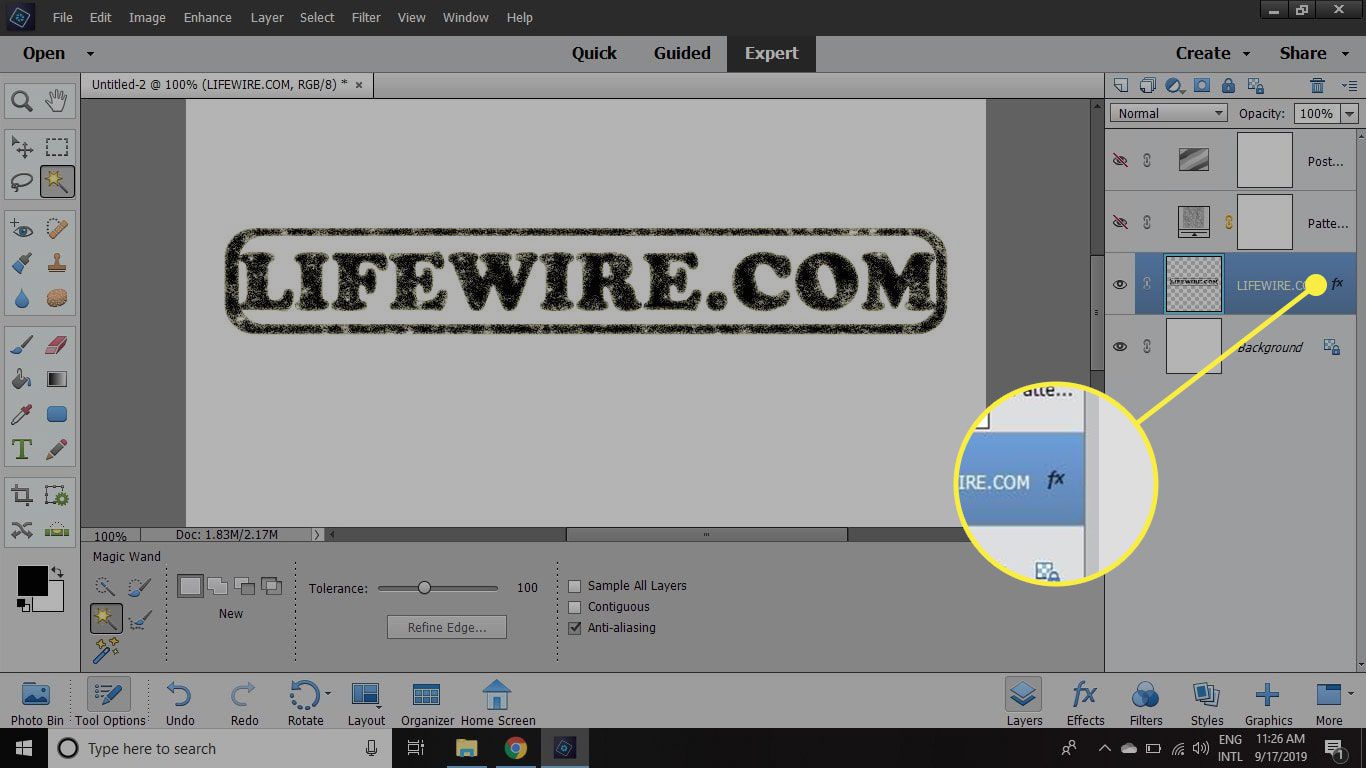Screen dimensions: 1366x768
Task: Select the Straighten tool
Action: pos(57,530)
